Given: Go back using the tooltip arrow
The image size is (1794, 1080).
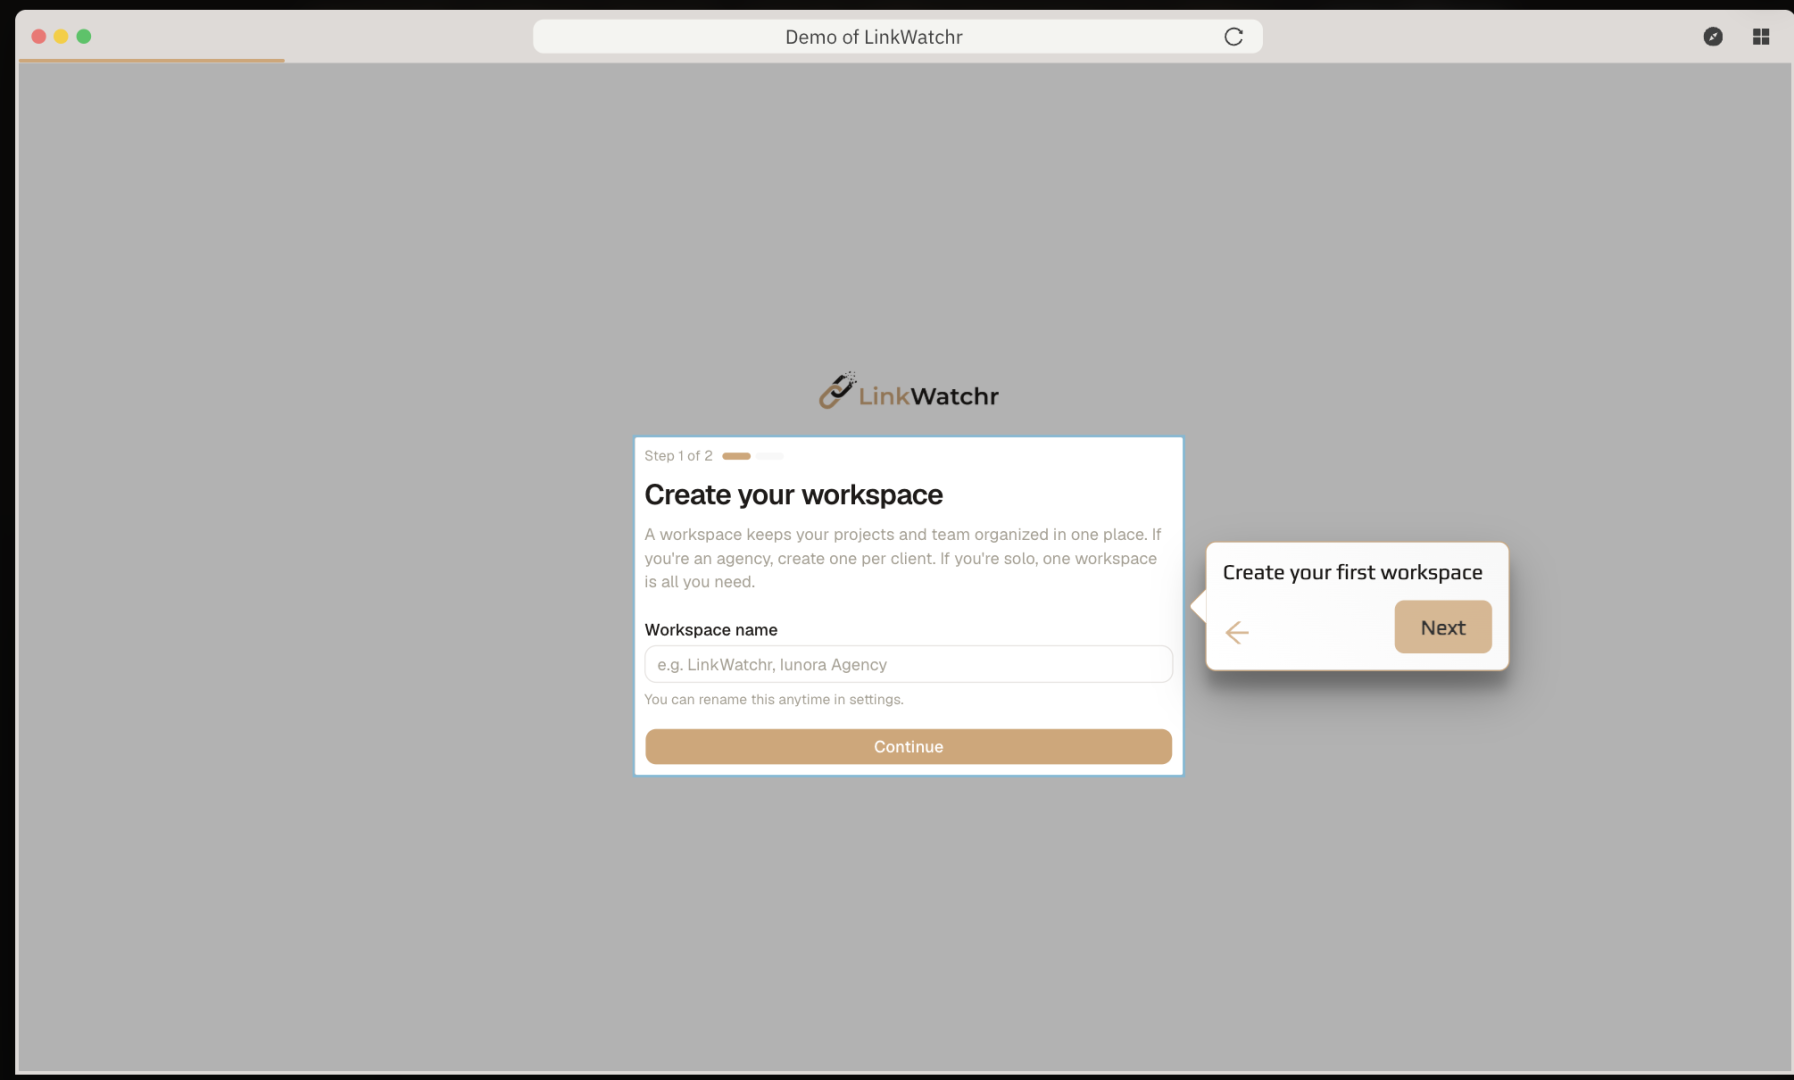Looking at the screenshot, I should (1237, 632).
